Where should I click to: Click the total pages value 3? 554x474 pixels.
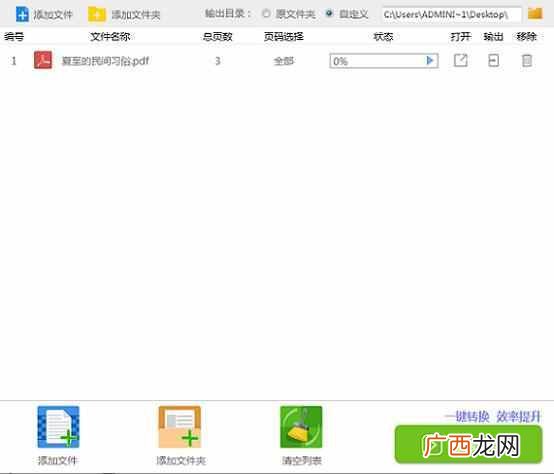click(x=218, y=61)
